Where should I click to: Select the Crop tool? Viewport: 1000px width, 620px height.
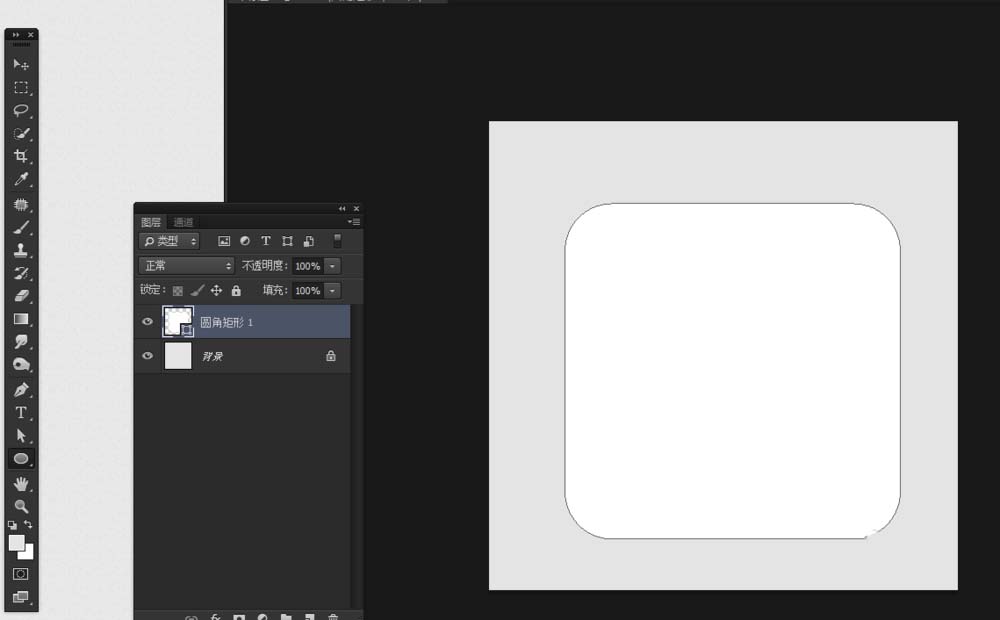(x=20, y=156)
